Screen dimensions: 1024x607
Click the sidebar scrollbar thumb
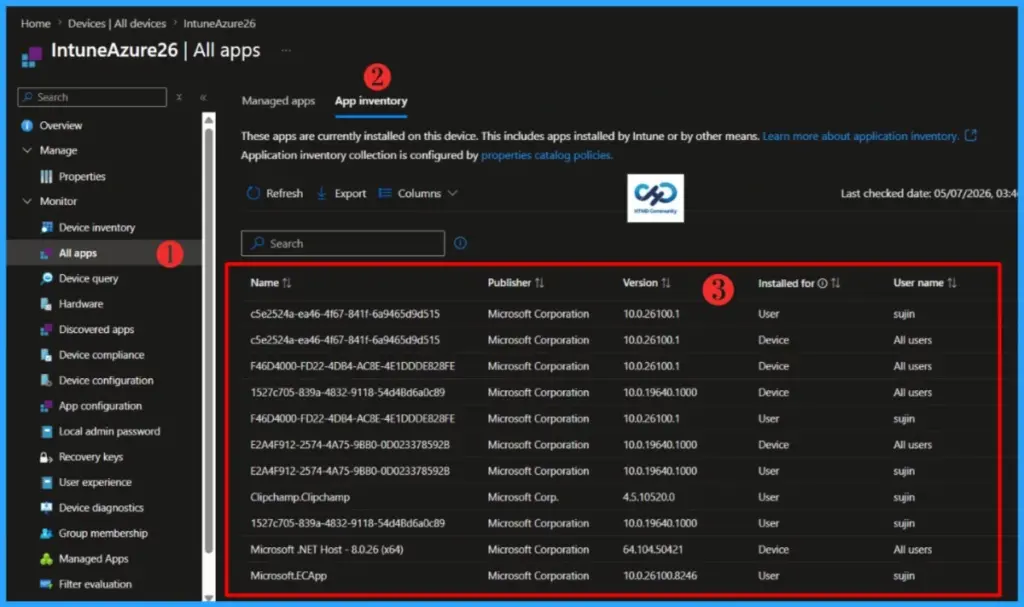click(208, 340)
